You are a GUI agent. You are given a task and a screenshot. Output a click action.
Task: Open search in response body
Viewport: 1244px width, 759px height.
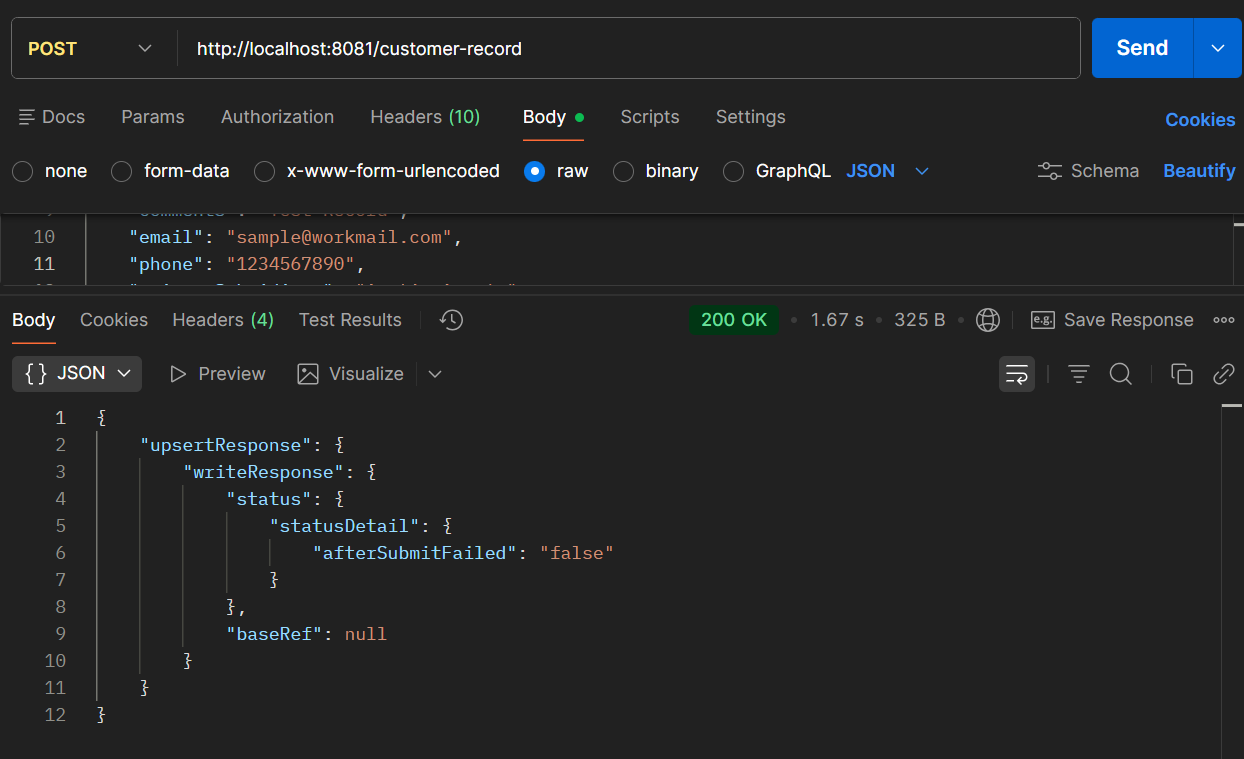point(1121,374)
